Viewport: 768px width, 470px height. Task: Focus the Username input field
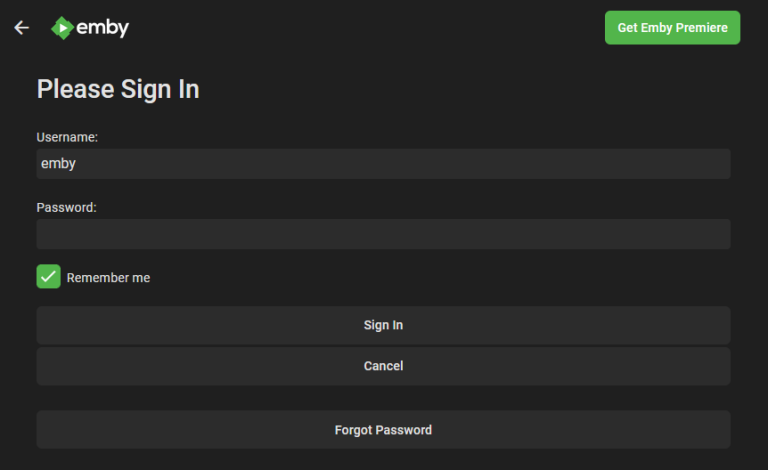(384, 164)
